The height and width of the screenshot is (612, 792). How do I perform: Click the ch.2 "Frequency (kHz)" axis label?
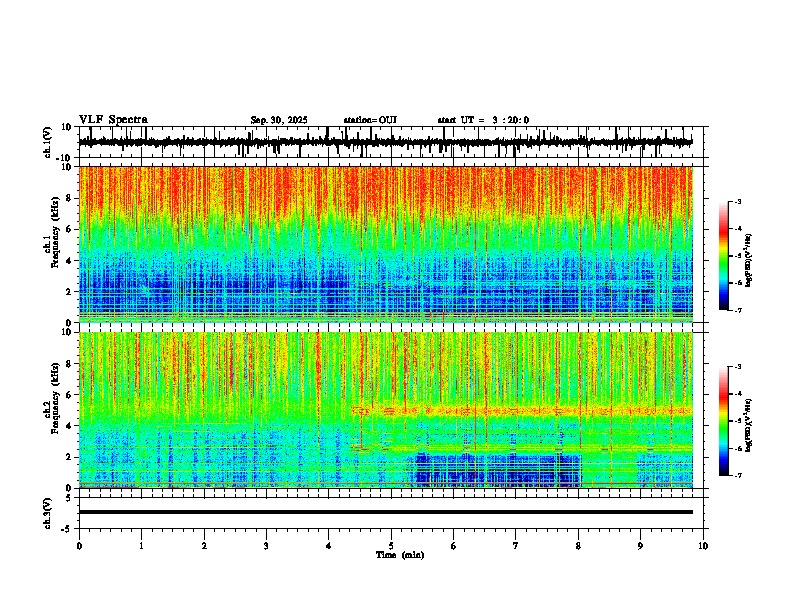point(55,397)
